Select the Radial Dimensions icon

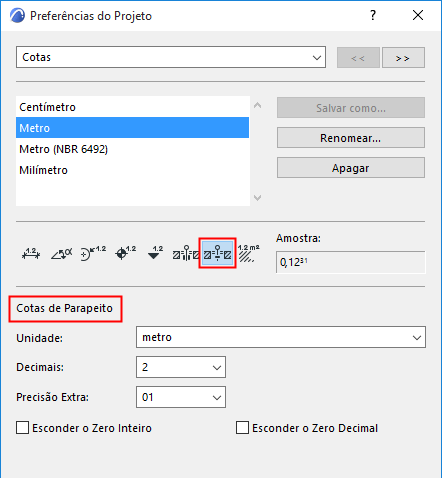(x=93, y=254)
